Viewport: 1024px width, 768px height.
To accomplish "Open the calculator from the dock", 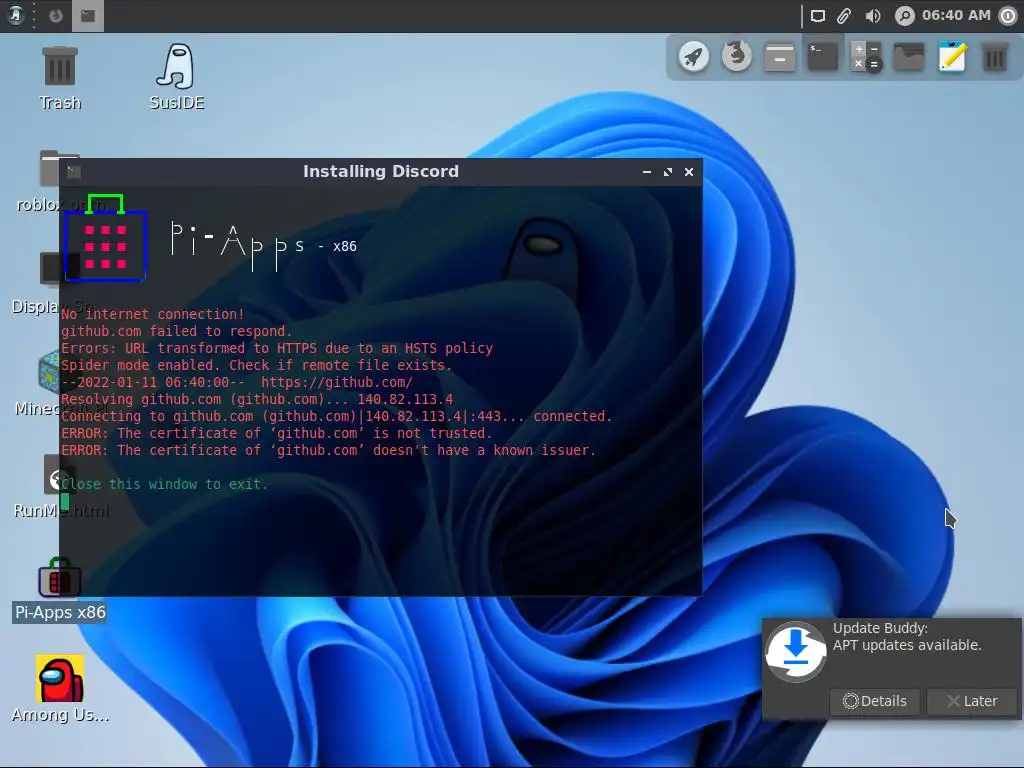I will point(866,57).
